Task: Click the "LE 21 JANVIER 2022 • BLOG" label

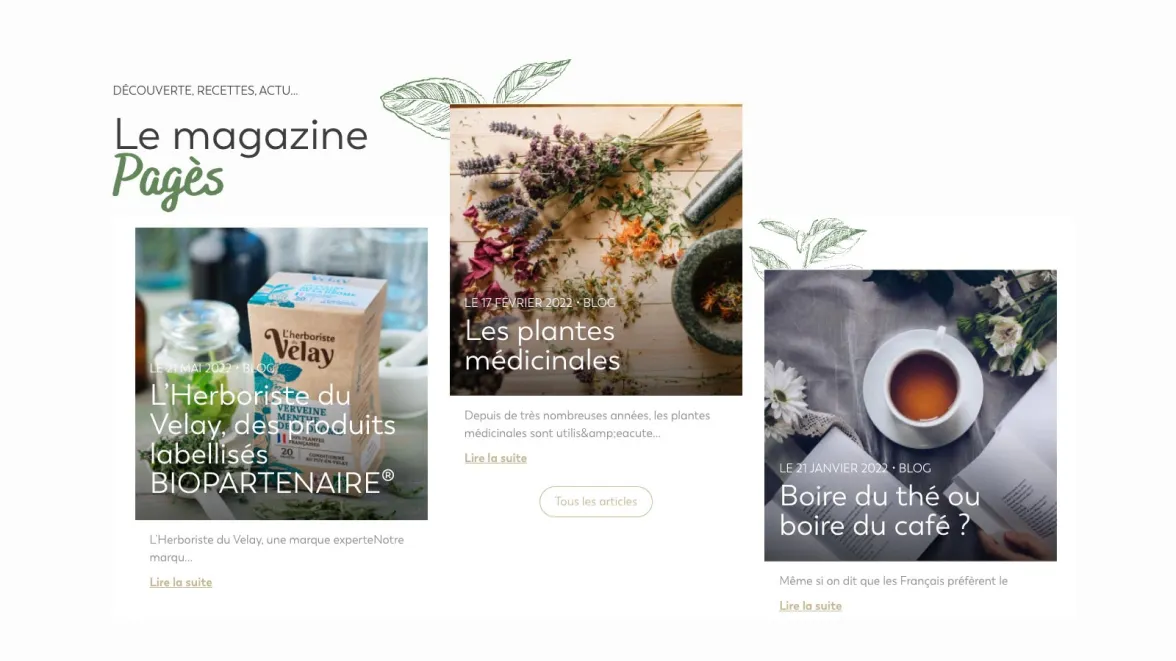Action: click(855, 468)
